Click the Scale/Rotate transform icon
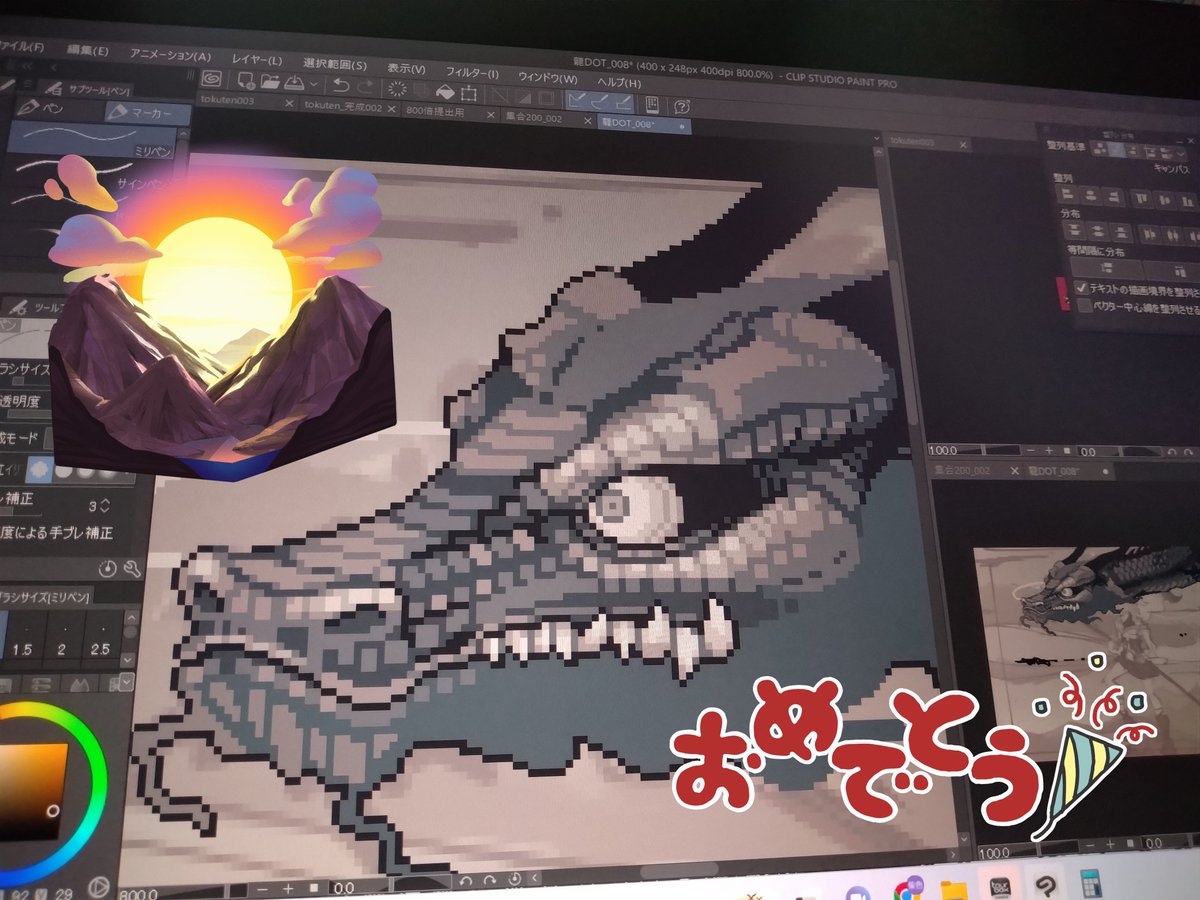This screenshot has height=900, width=1200. click(x=468, y=92)
